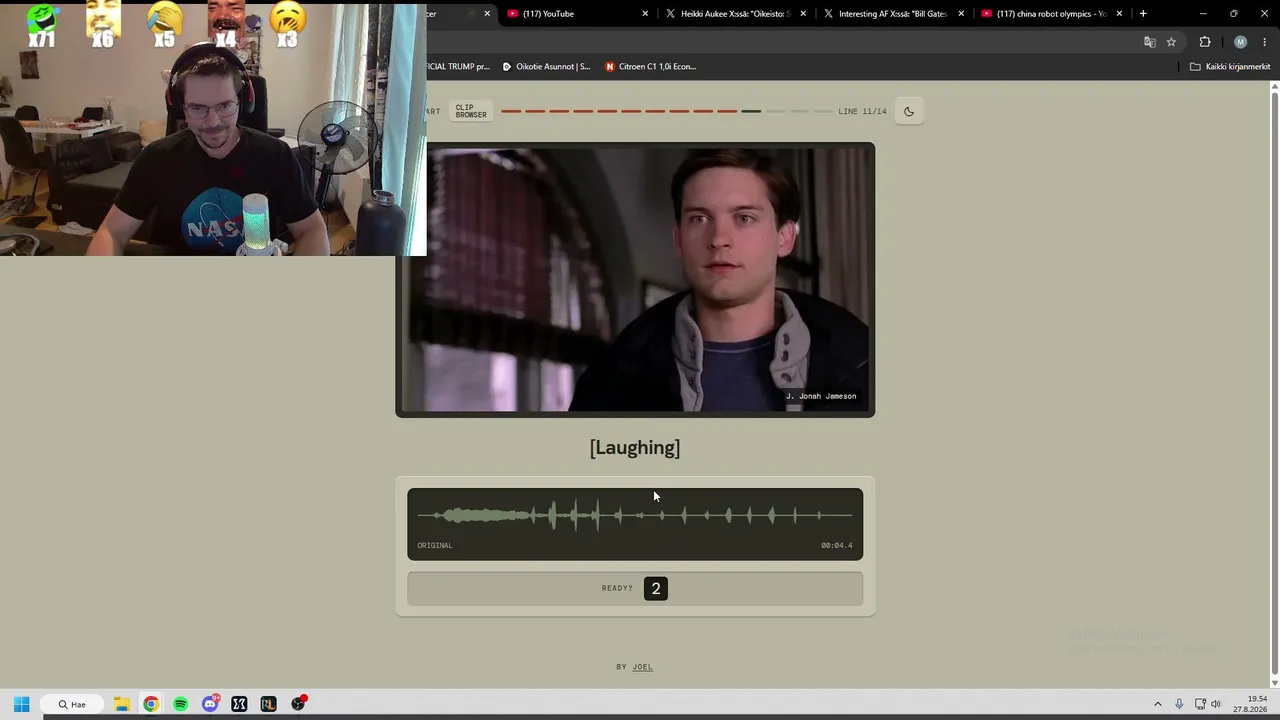Open the Chrome extensions menu
The height and width of the screenshot is (720, 1280).
pyautogui.click(x=1205, y=42)
